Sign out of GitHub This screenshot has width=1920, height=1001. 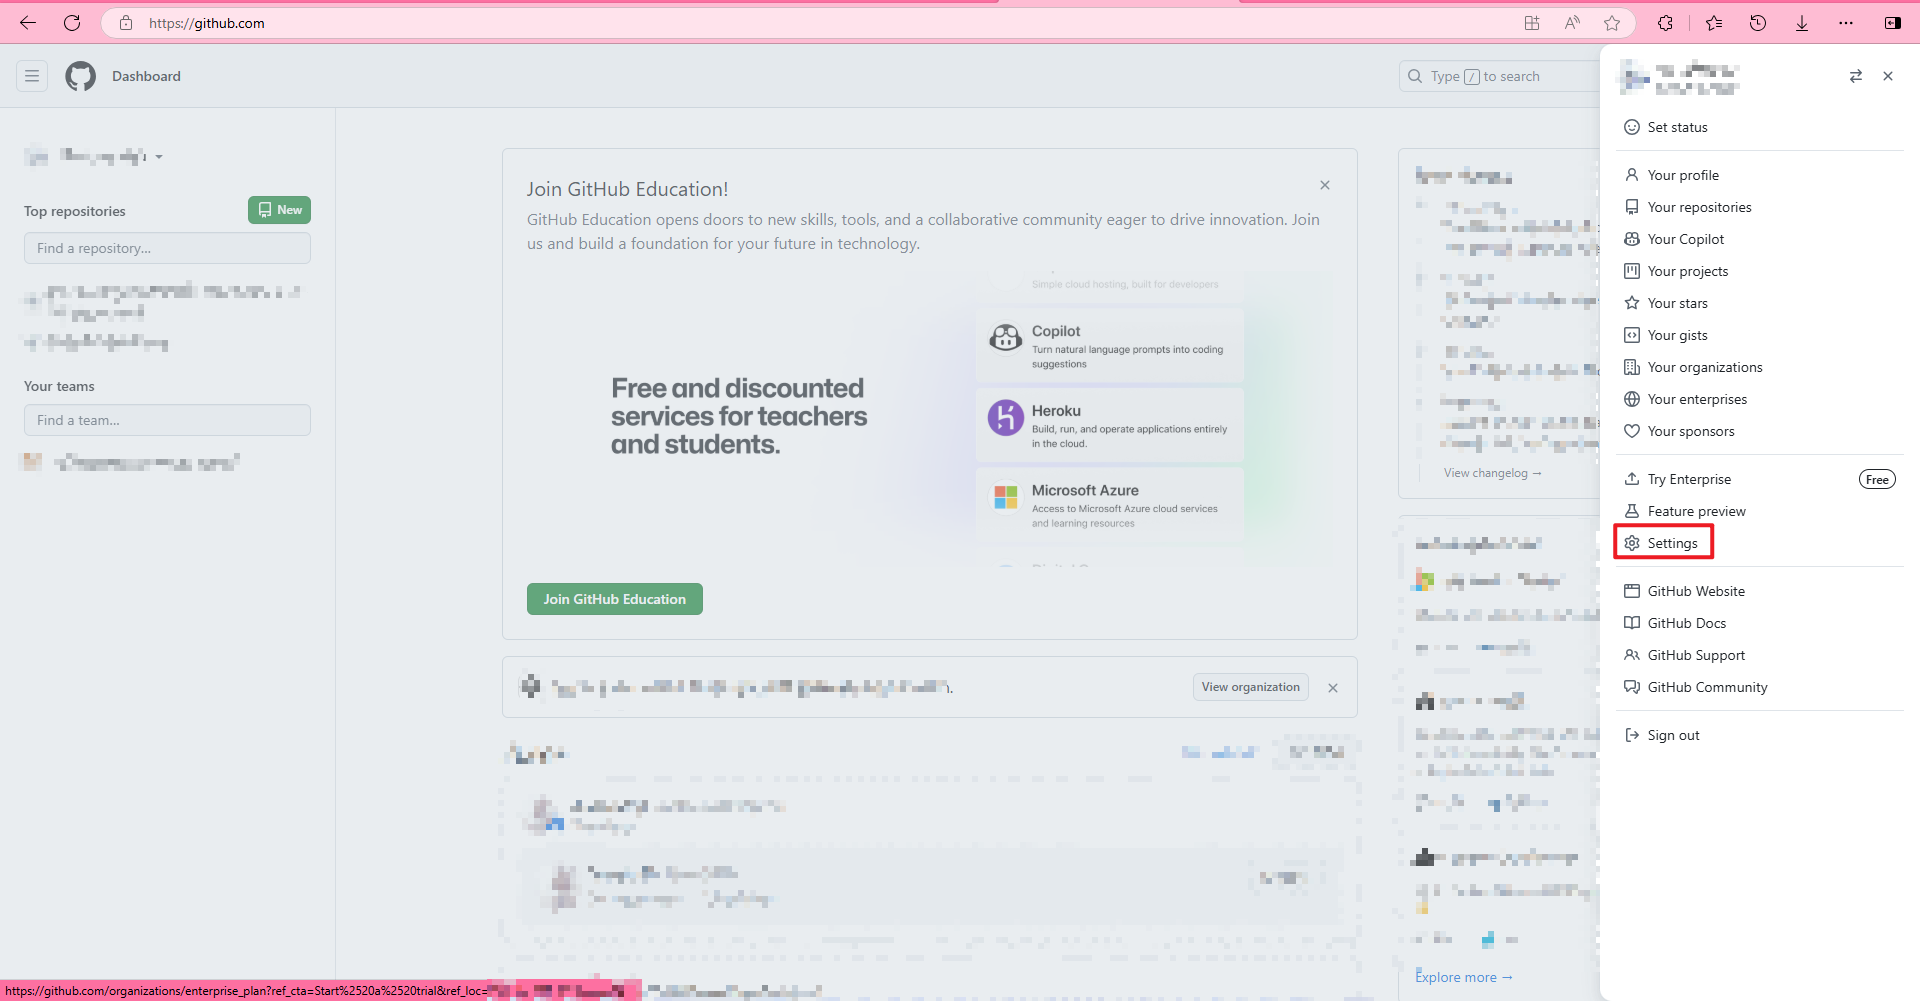point(1760,735)
